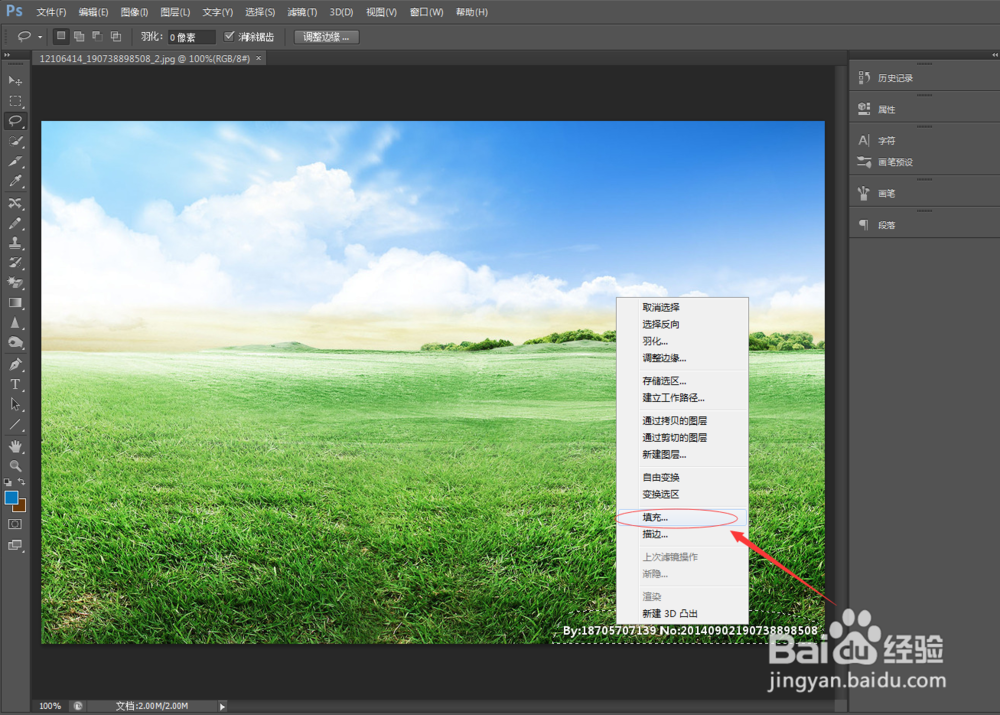Viewport: 1000px width, 715px height.
Task: Reset default foreground/background colors icon
Action: 8,482
